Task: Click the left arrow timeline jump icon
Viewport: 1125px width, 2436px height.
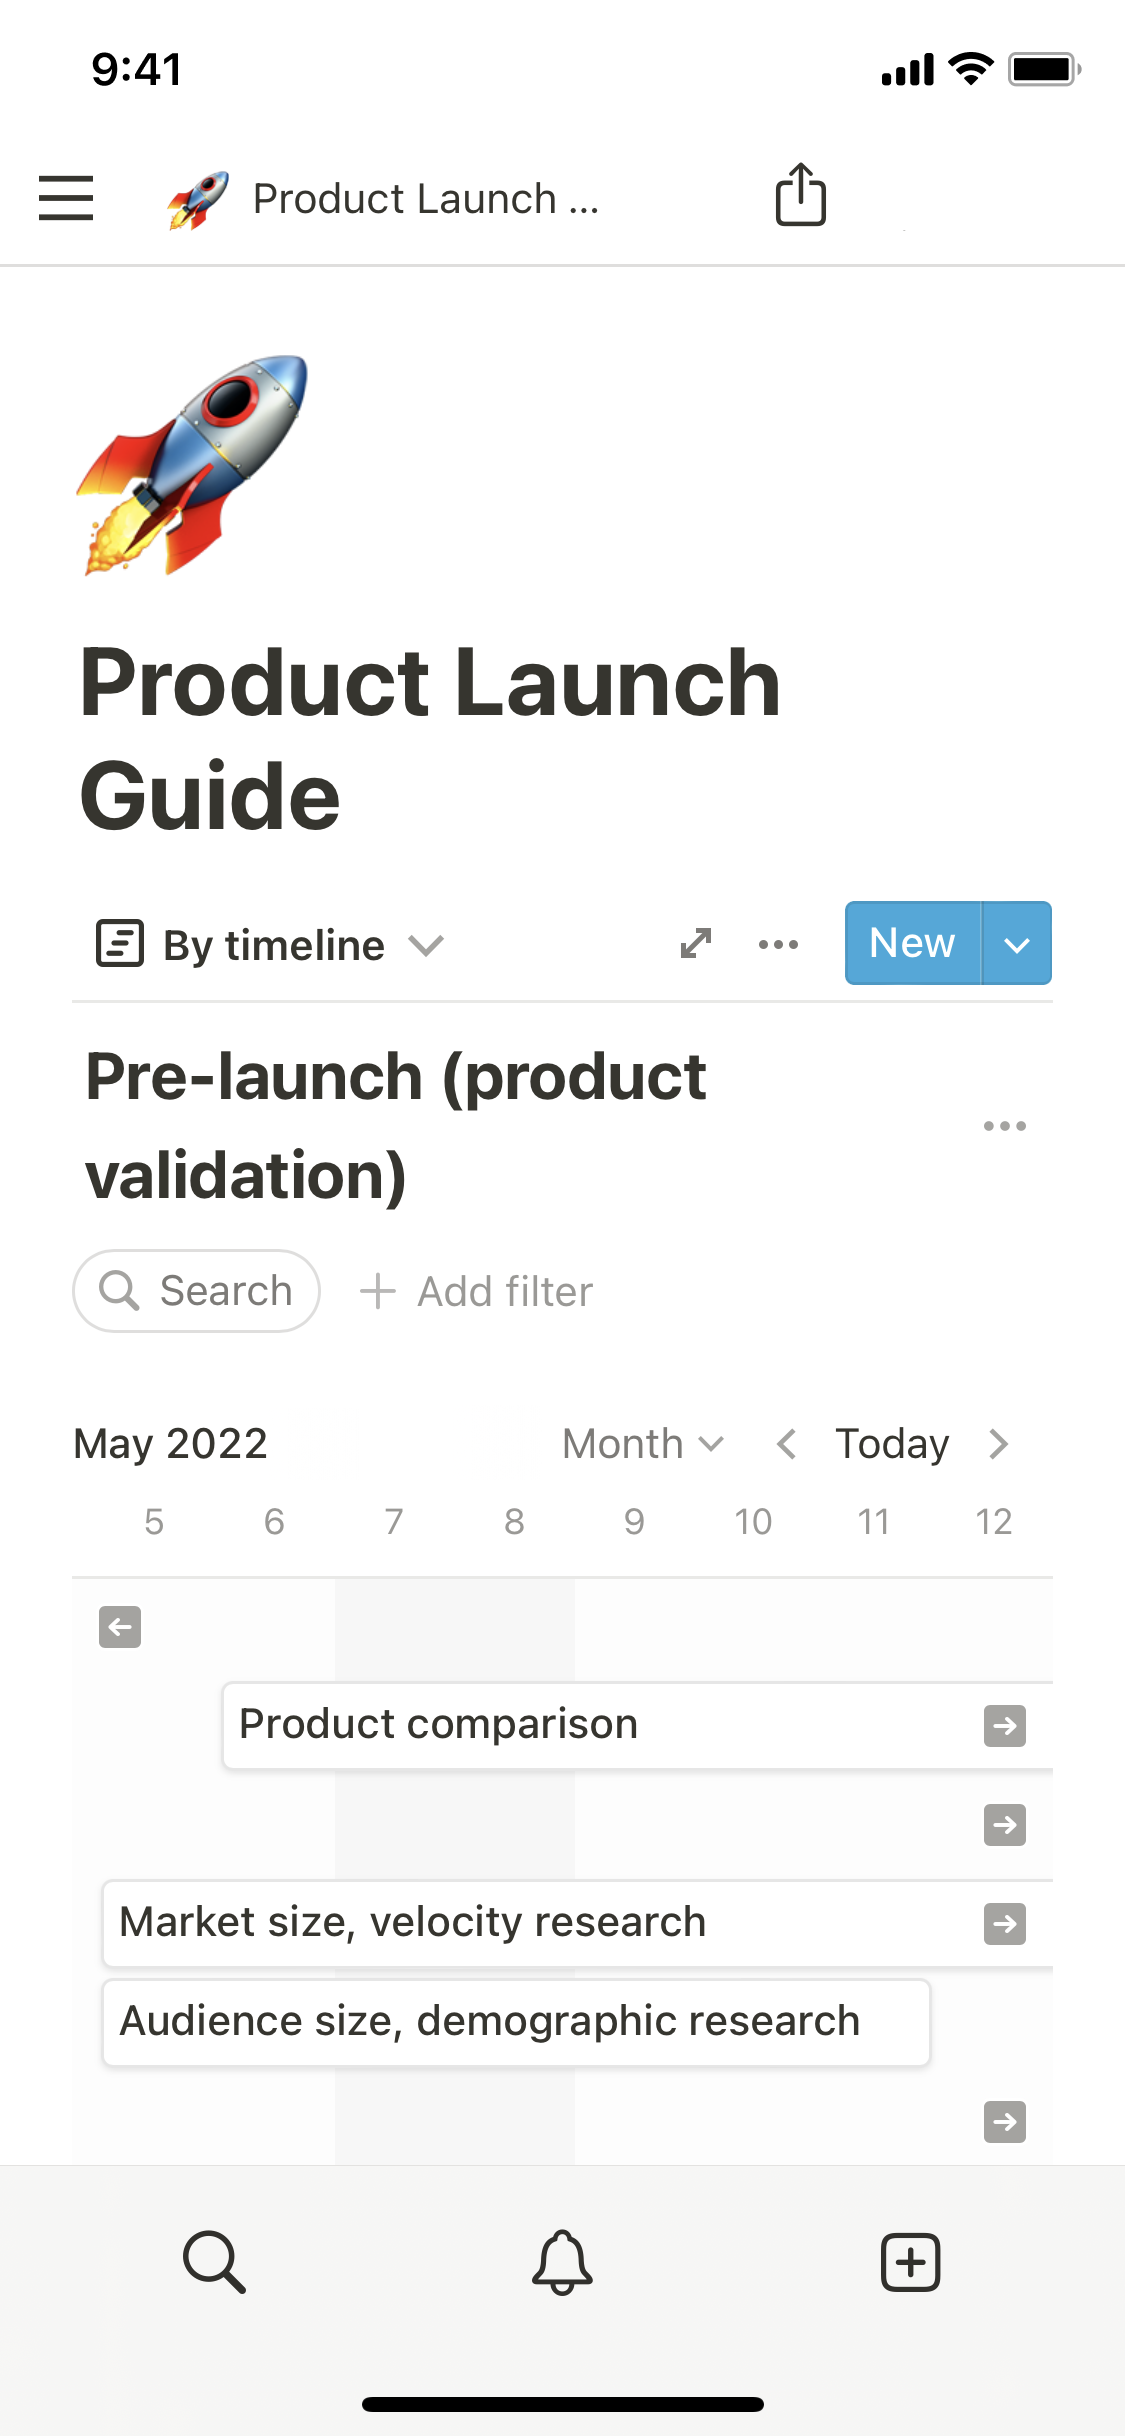Action: 120,1627
